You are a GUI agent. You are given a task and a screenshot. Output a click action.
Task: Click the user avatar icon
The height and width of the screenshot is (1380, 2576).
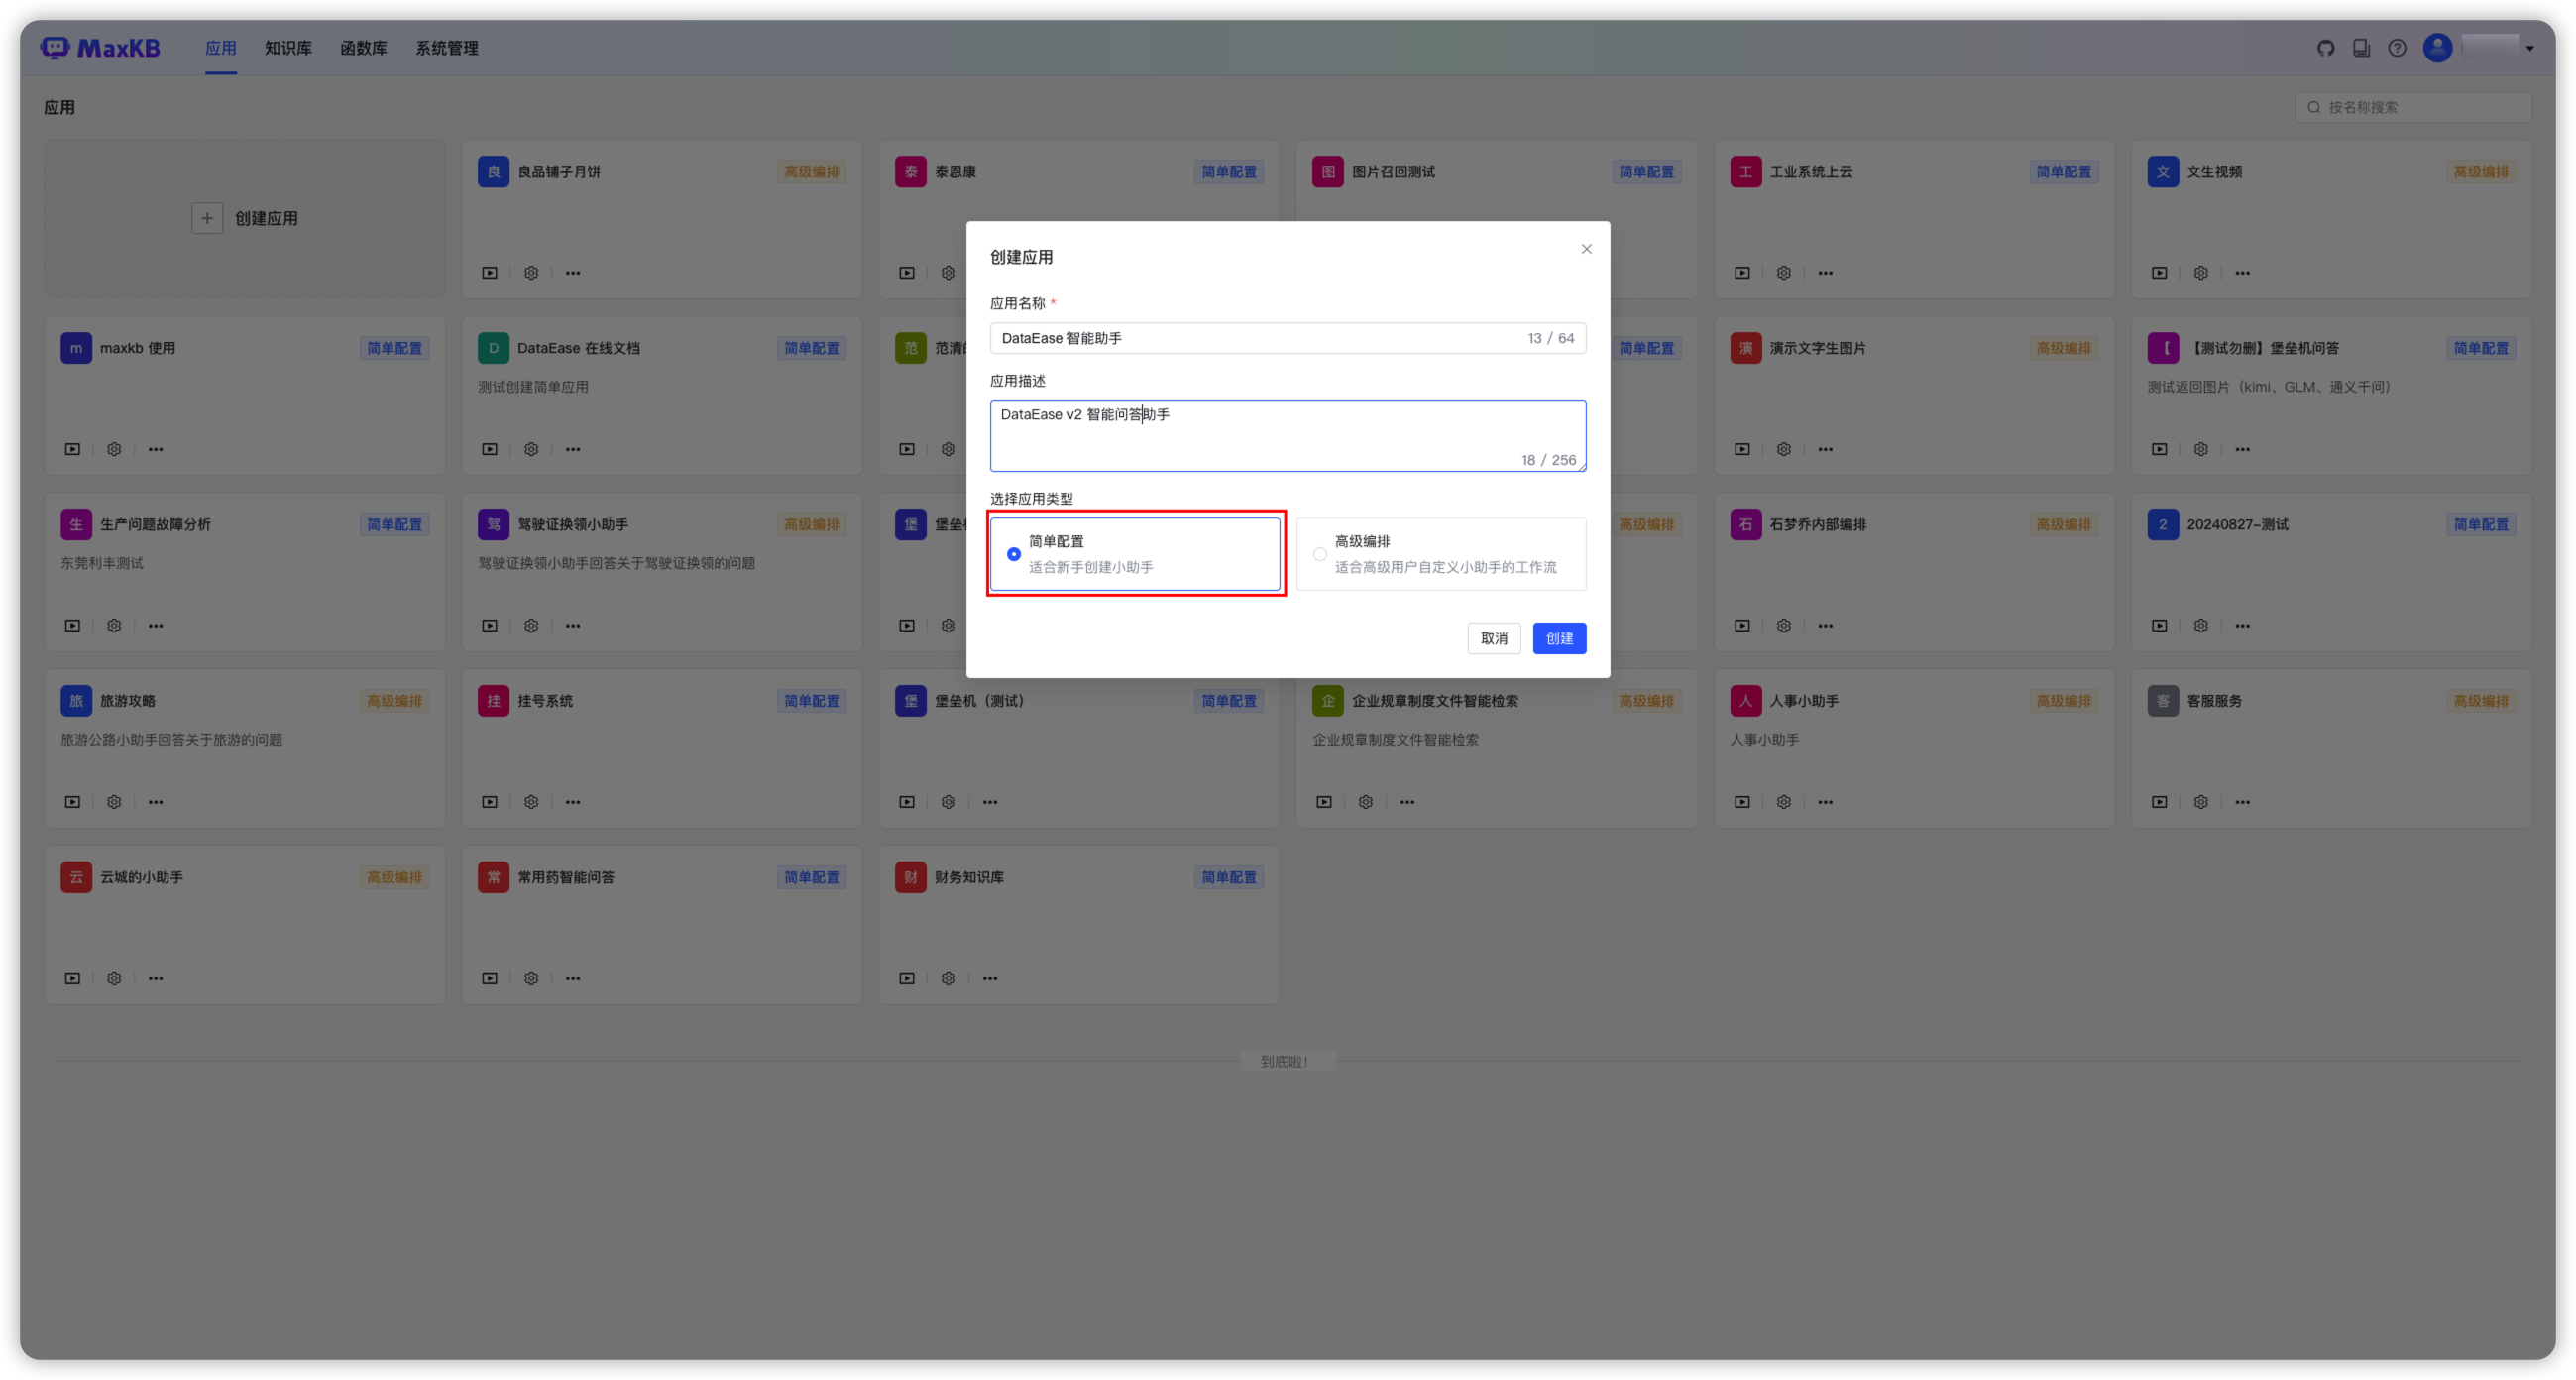pyautogui.click(x=2437, y=48)
